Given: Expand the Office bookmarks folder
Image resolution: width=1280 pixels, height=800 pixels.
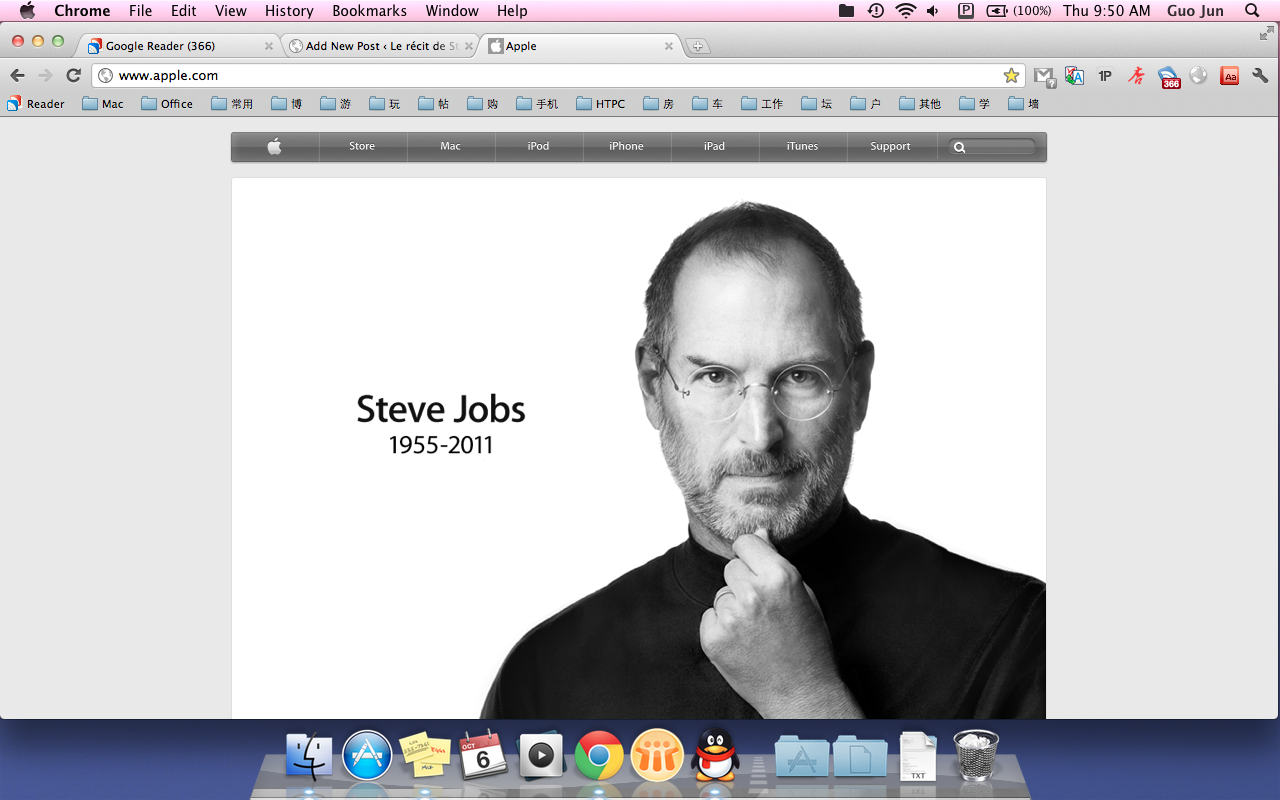Looking at the screenshot, I should coord(167,104).
